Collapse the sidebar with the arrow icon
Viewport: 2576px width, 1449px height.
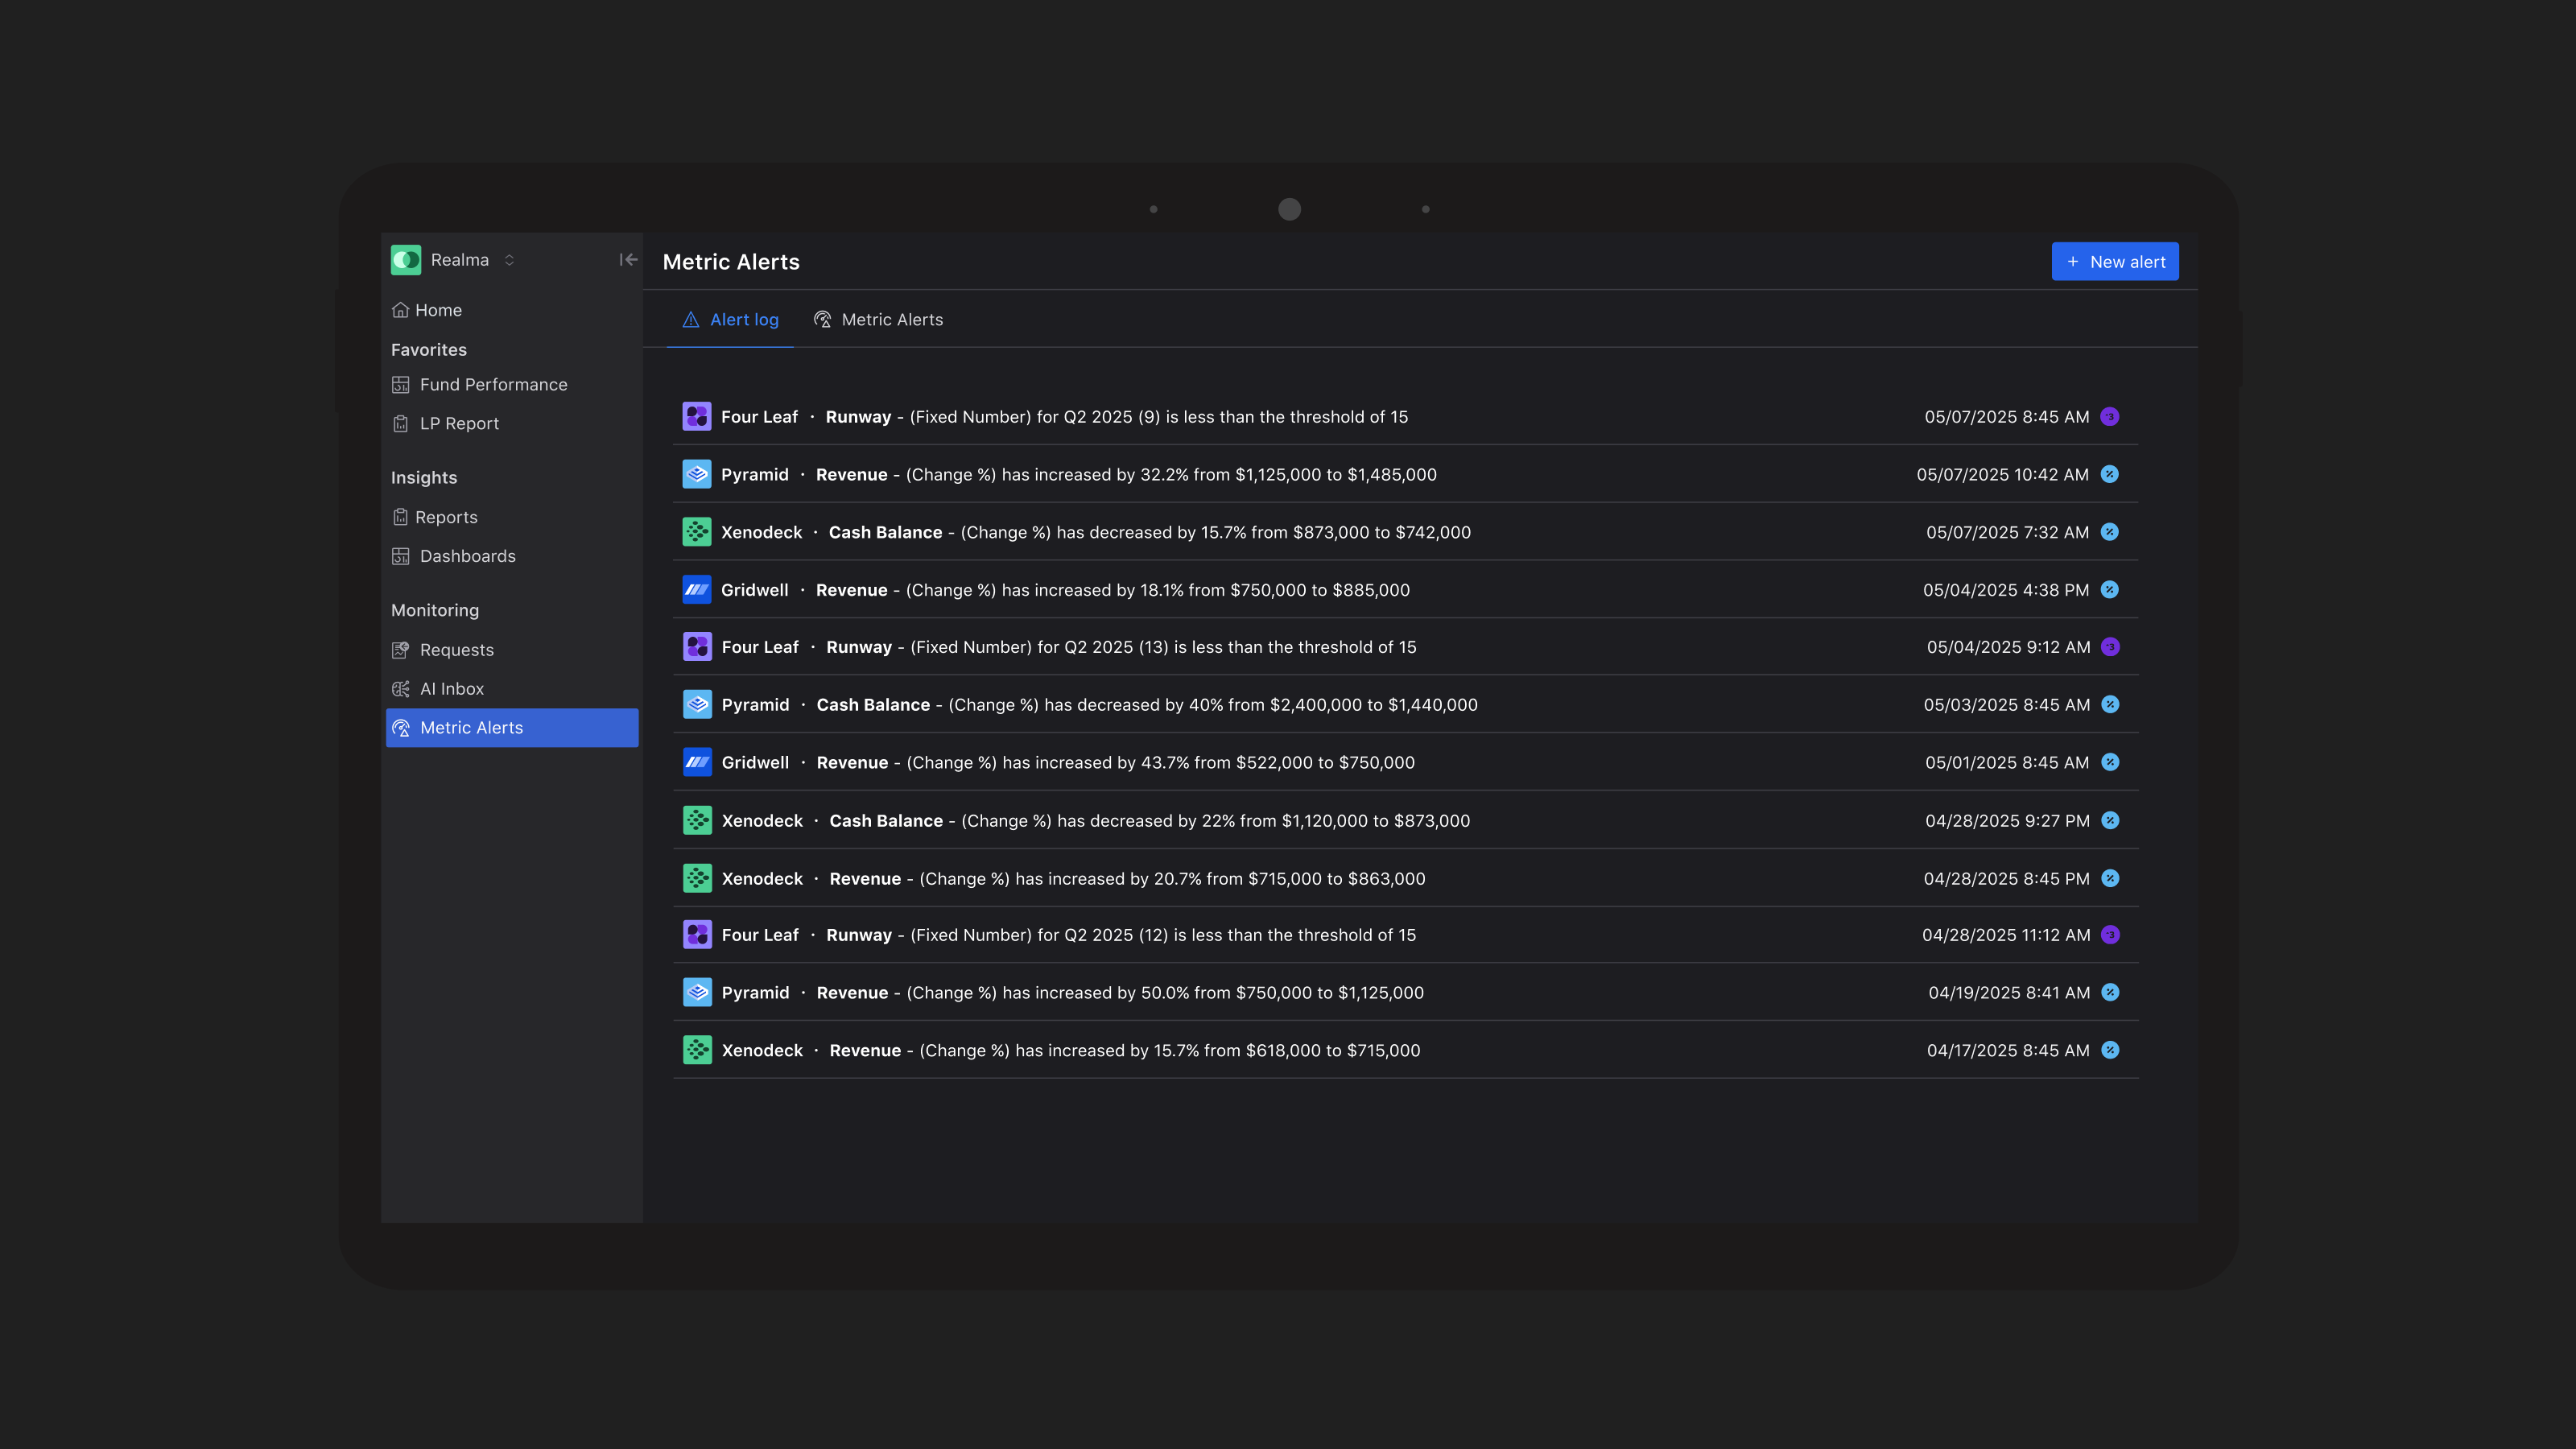point(628,260)
